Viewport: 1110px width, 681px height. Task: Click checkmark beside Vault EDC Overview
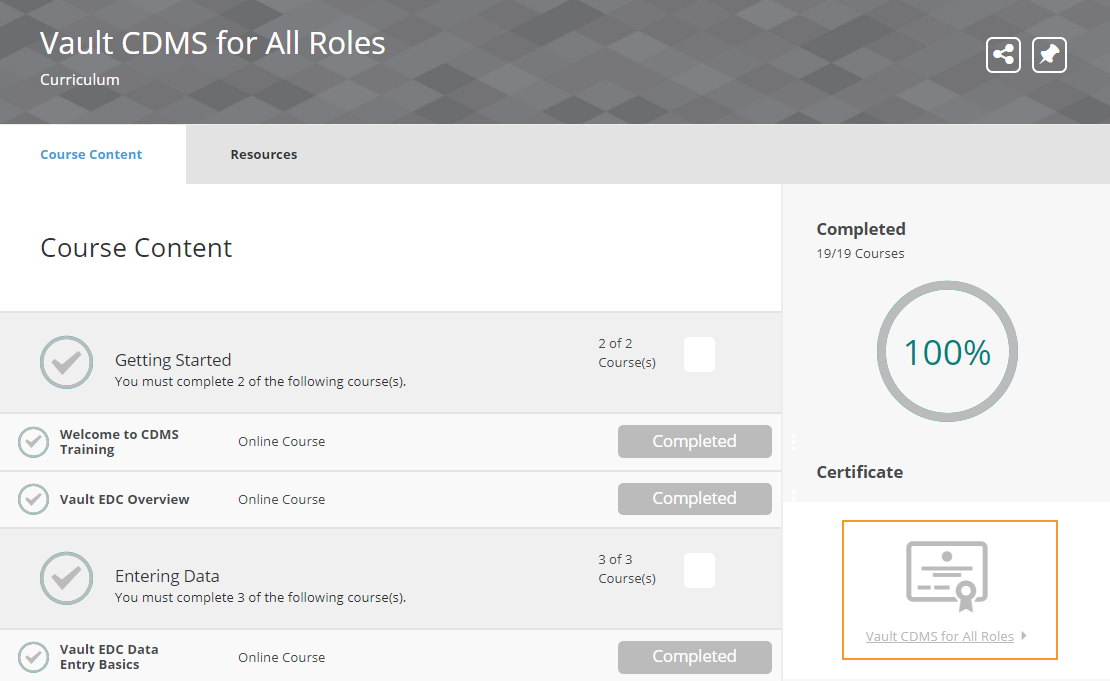click(33, 499)
